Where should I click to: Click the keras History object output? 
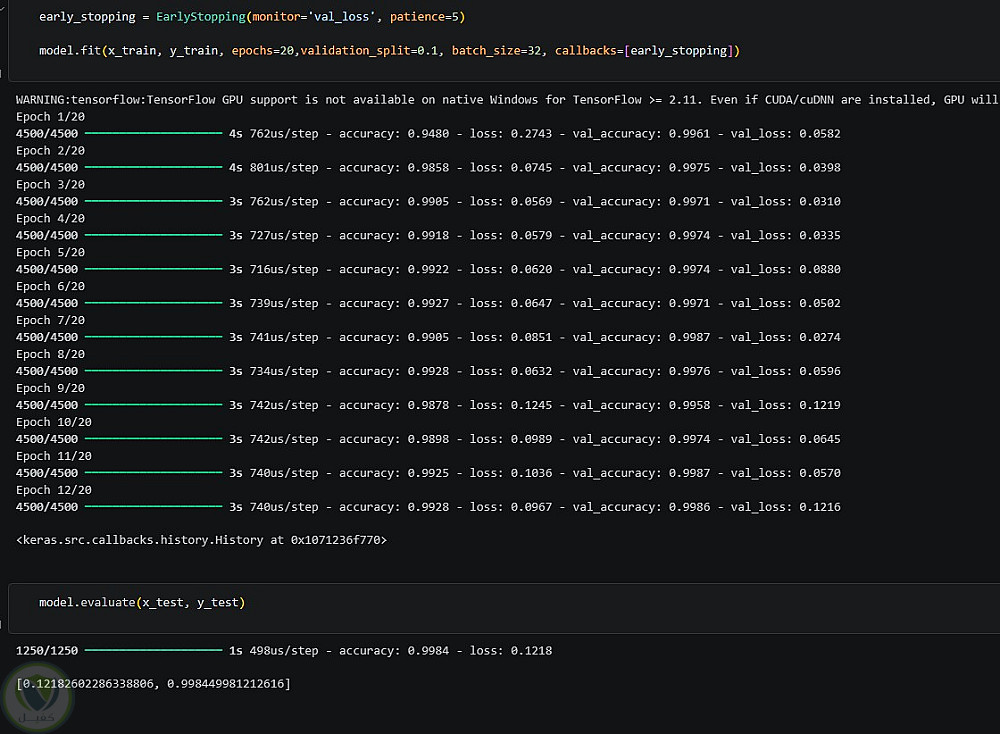click(x=202, y=540)
